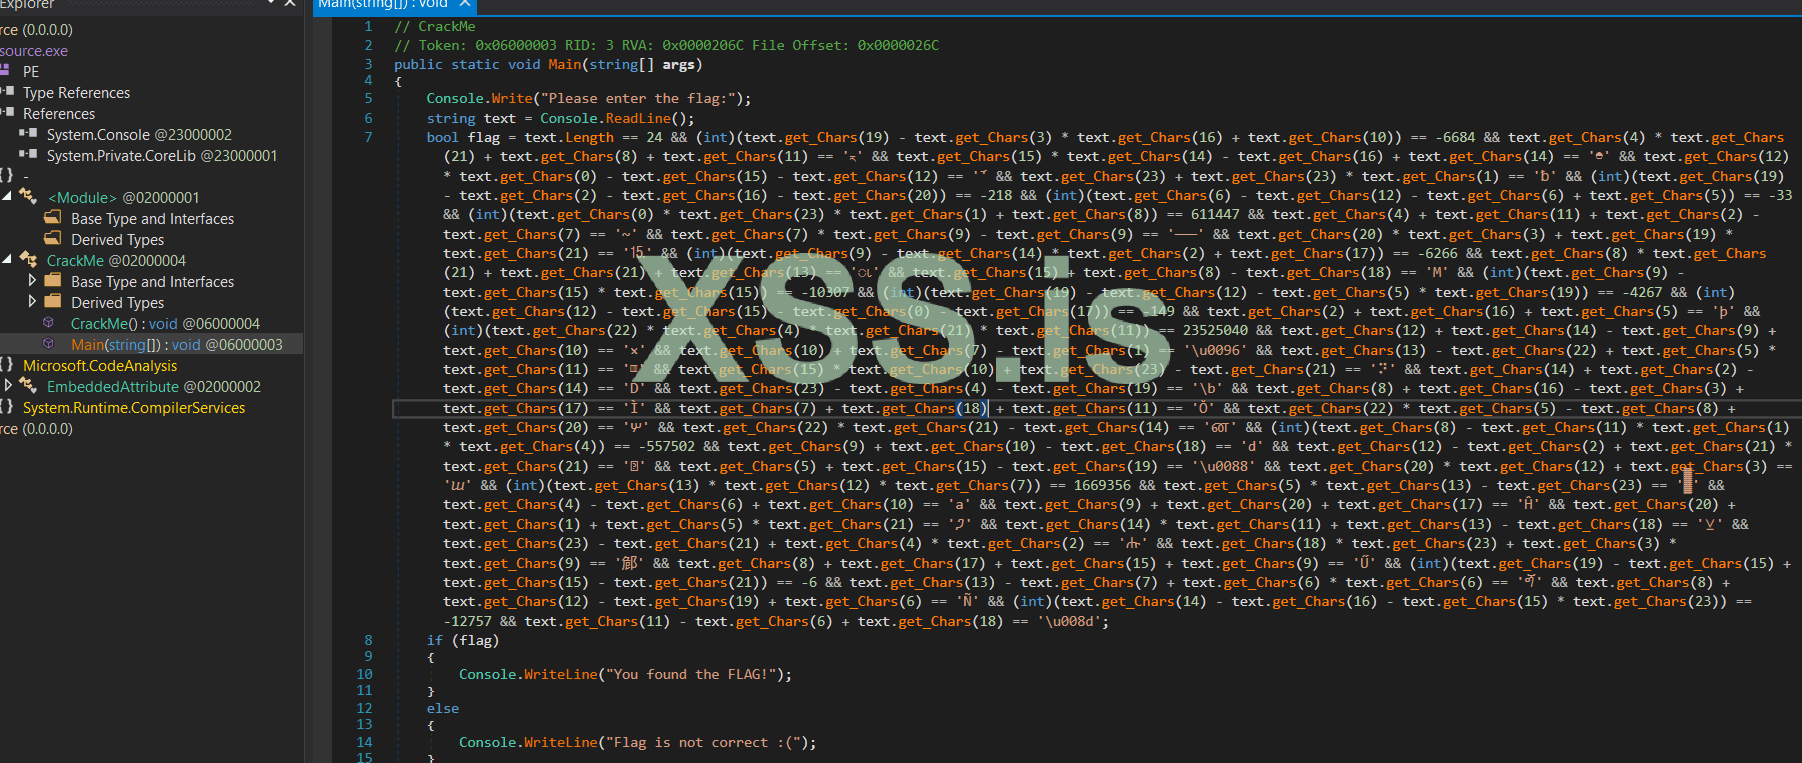Click line number 14 in the gutter
The width and height of the screenshot is (1802, 763).
(x=364, y=742)
